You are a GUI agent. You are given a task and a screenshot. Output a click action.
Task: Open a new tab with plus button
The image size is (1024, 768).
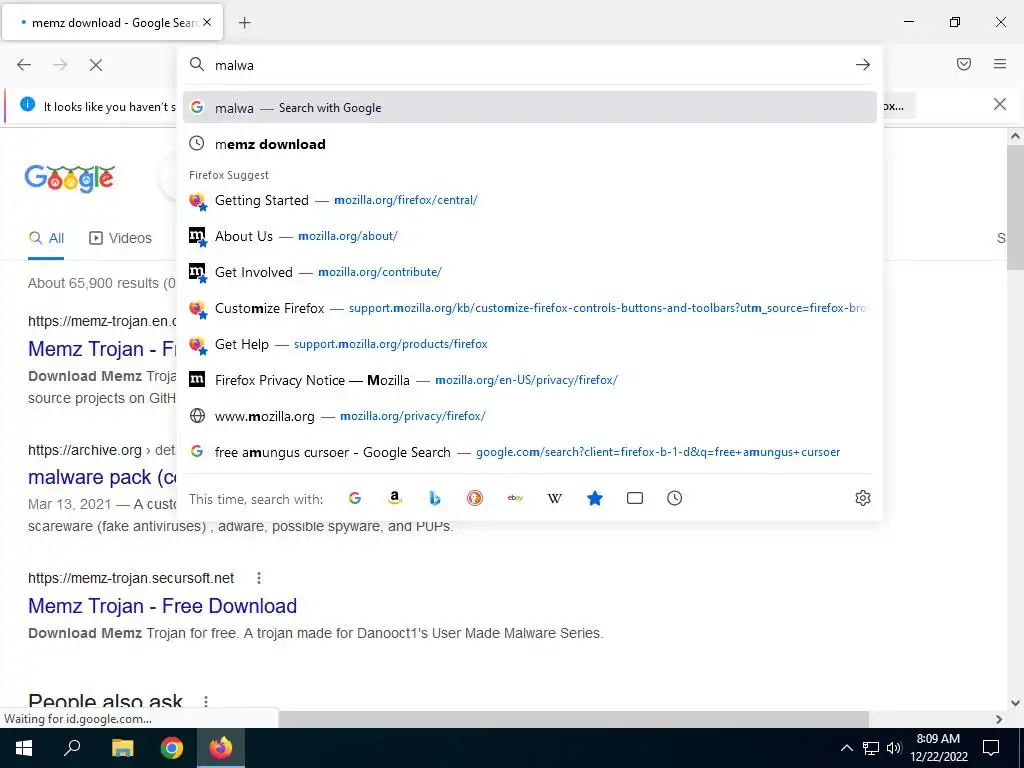pos(244,23)
